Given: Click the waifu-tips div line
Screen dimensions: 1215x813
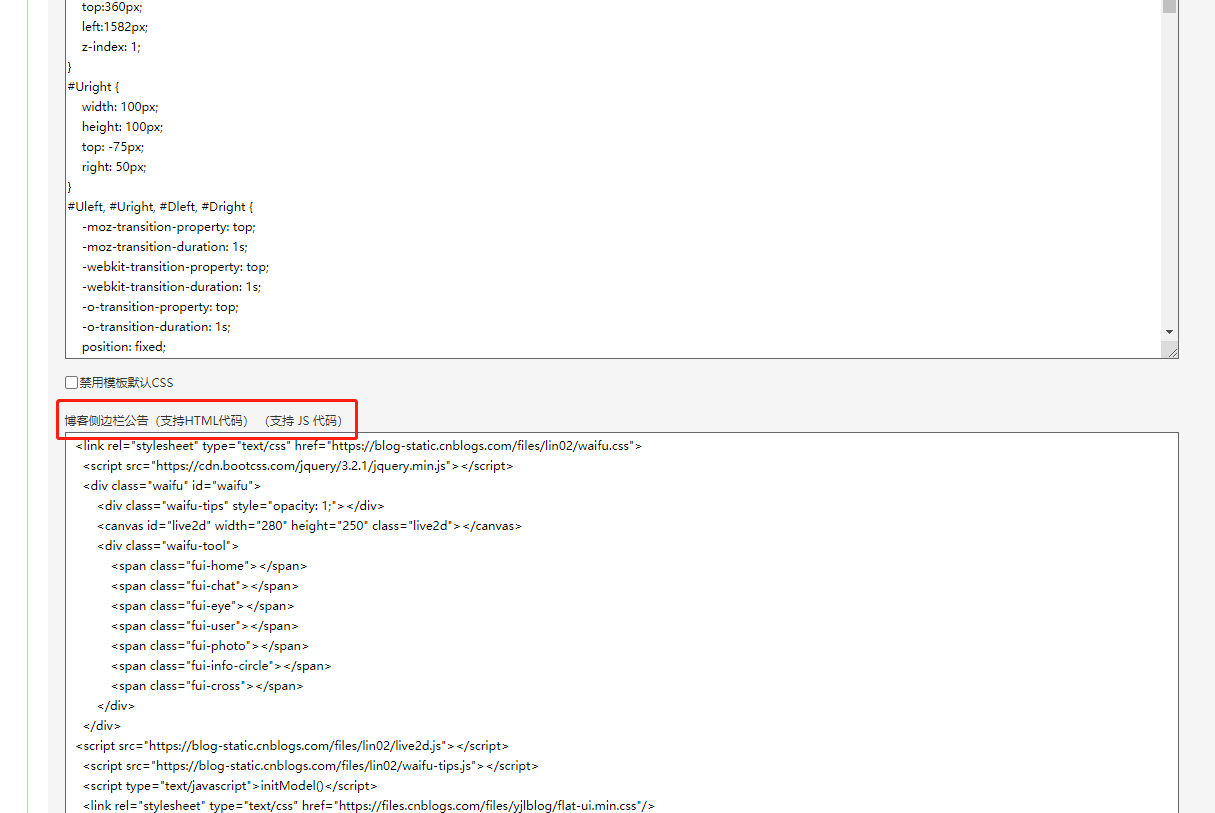Looking at the screenshot, I should click(x=241, y=506).
